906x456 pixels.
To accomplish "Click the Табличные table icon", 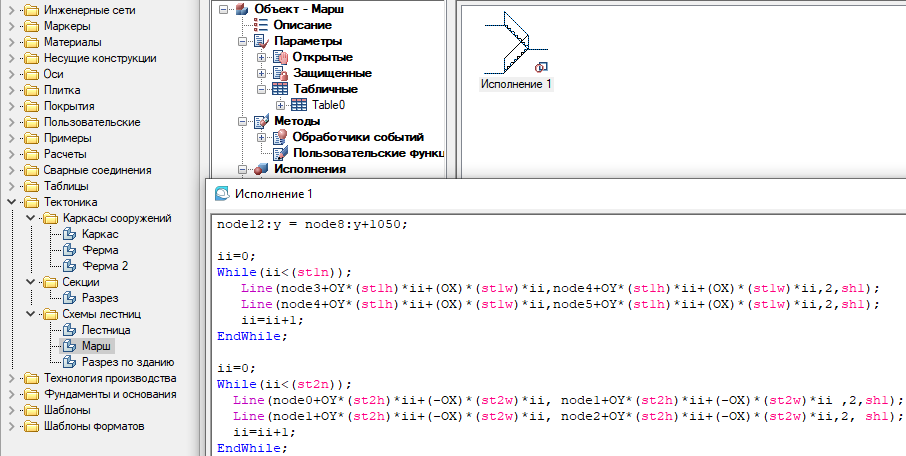I will tap(280, 89).
